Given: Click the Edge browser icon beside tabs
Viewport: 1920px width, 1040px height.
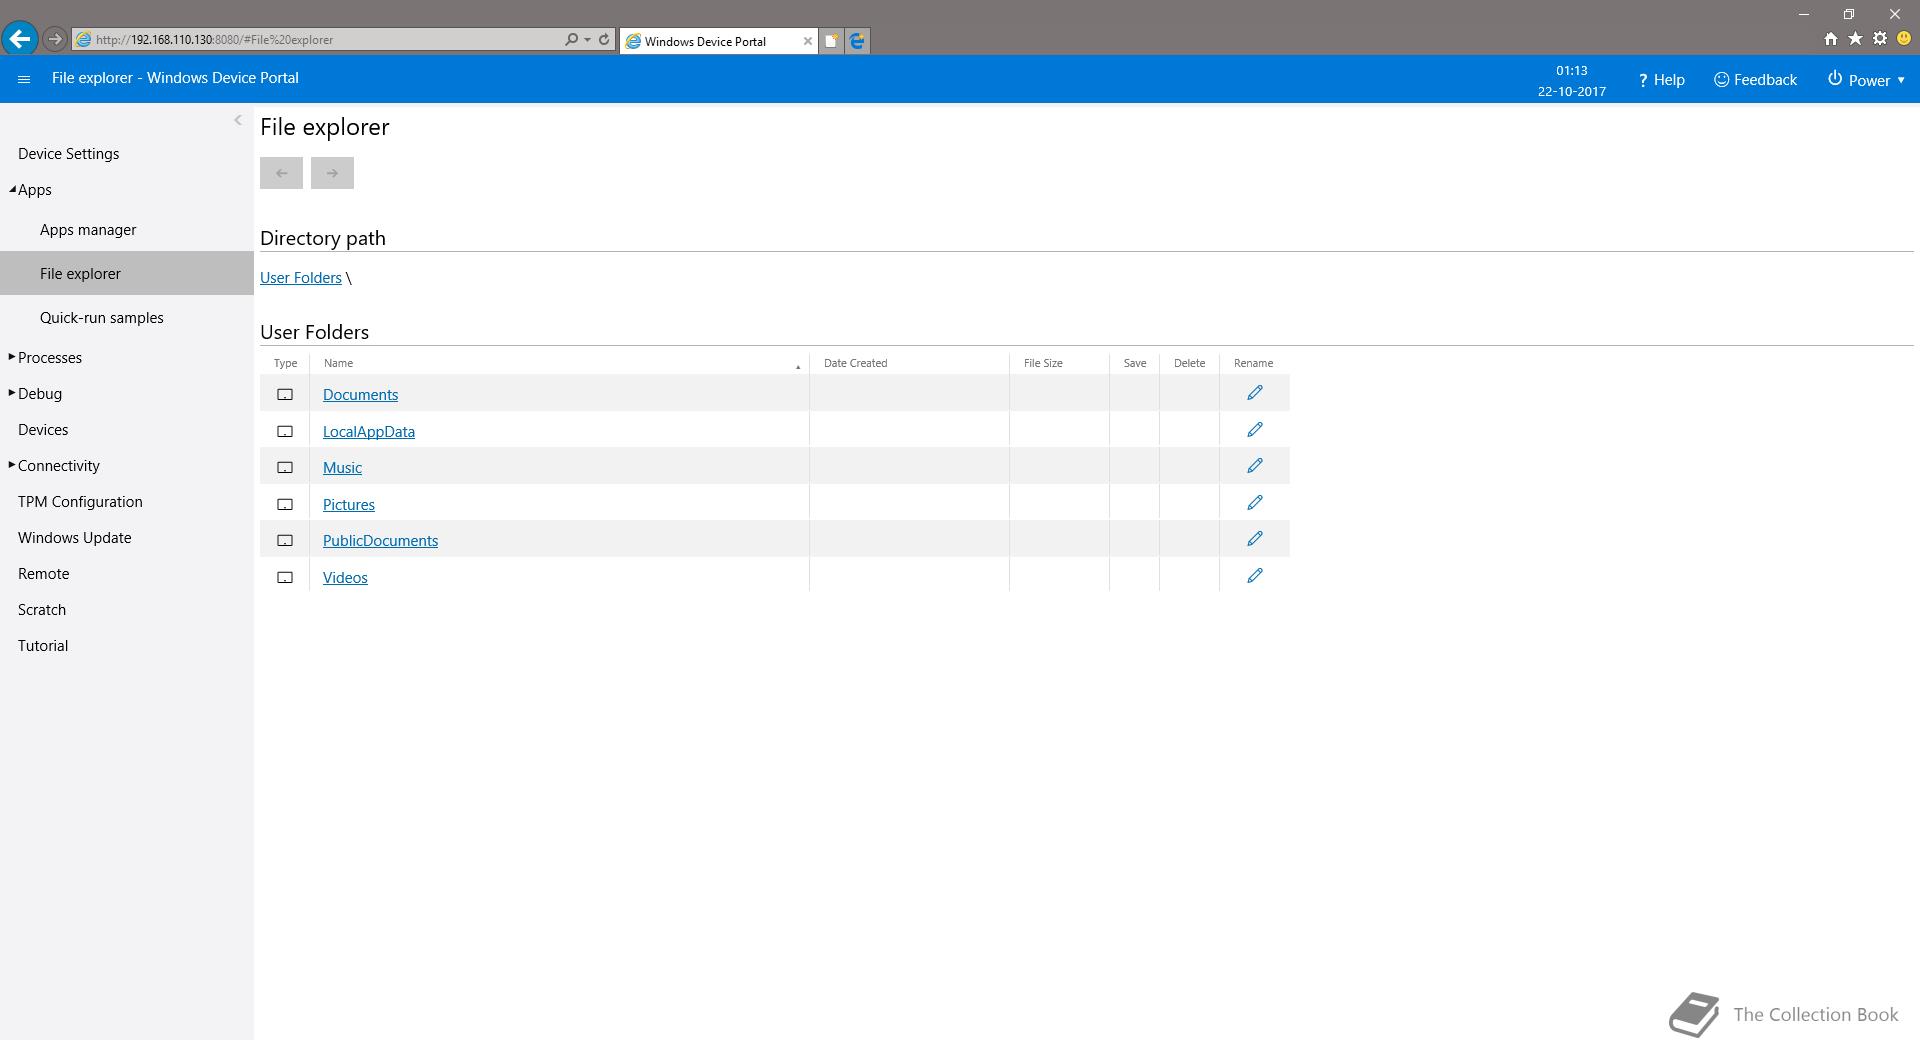Looking at the screenshot, I should (x=857, y=41).
